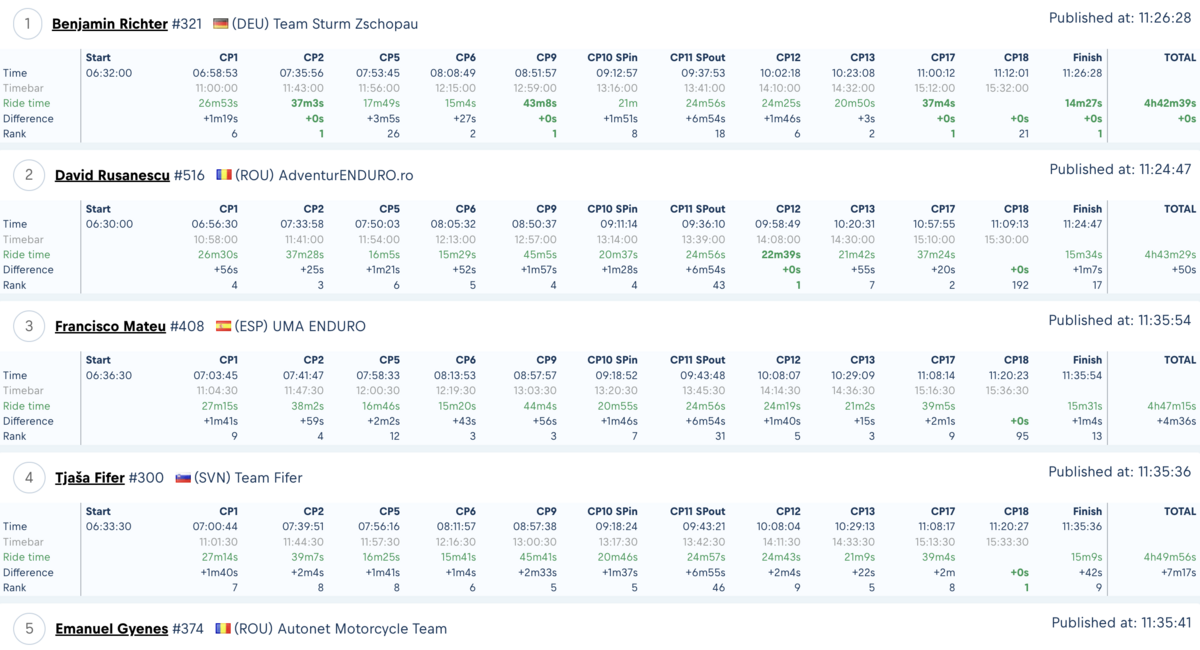Click the rank 4 circle badge

[x=28, y=477]
